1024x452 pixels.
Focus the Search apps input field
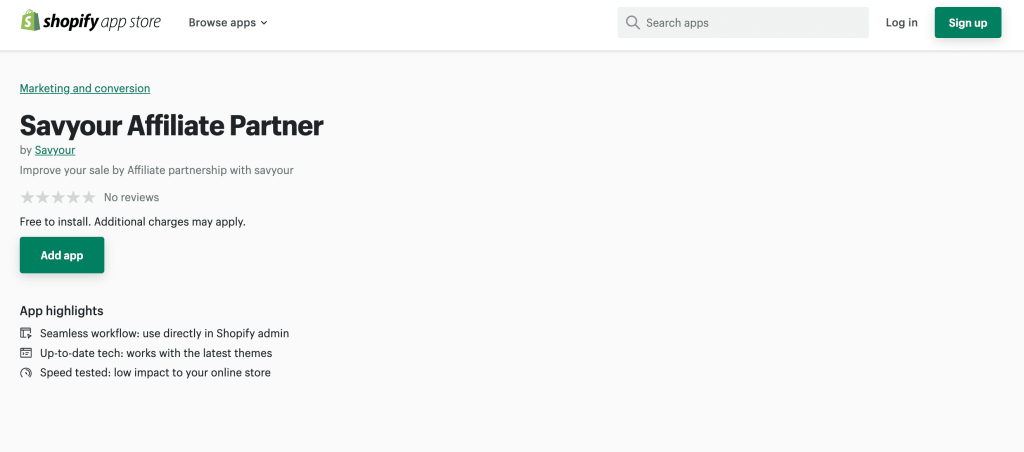click(752, 22)
